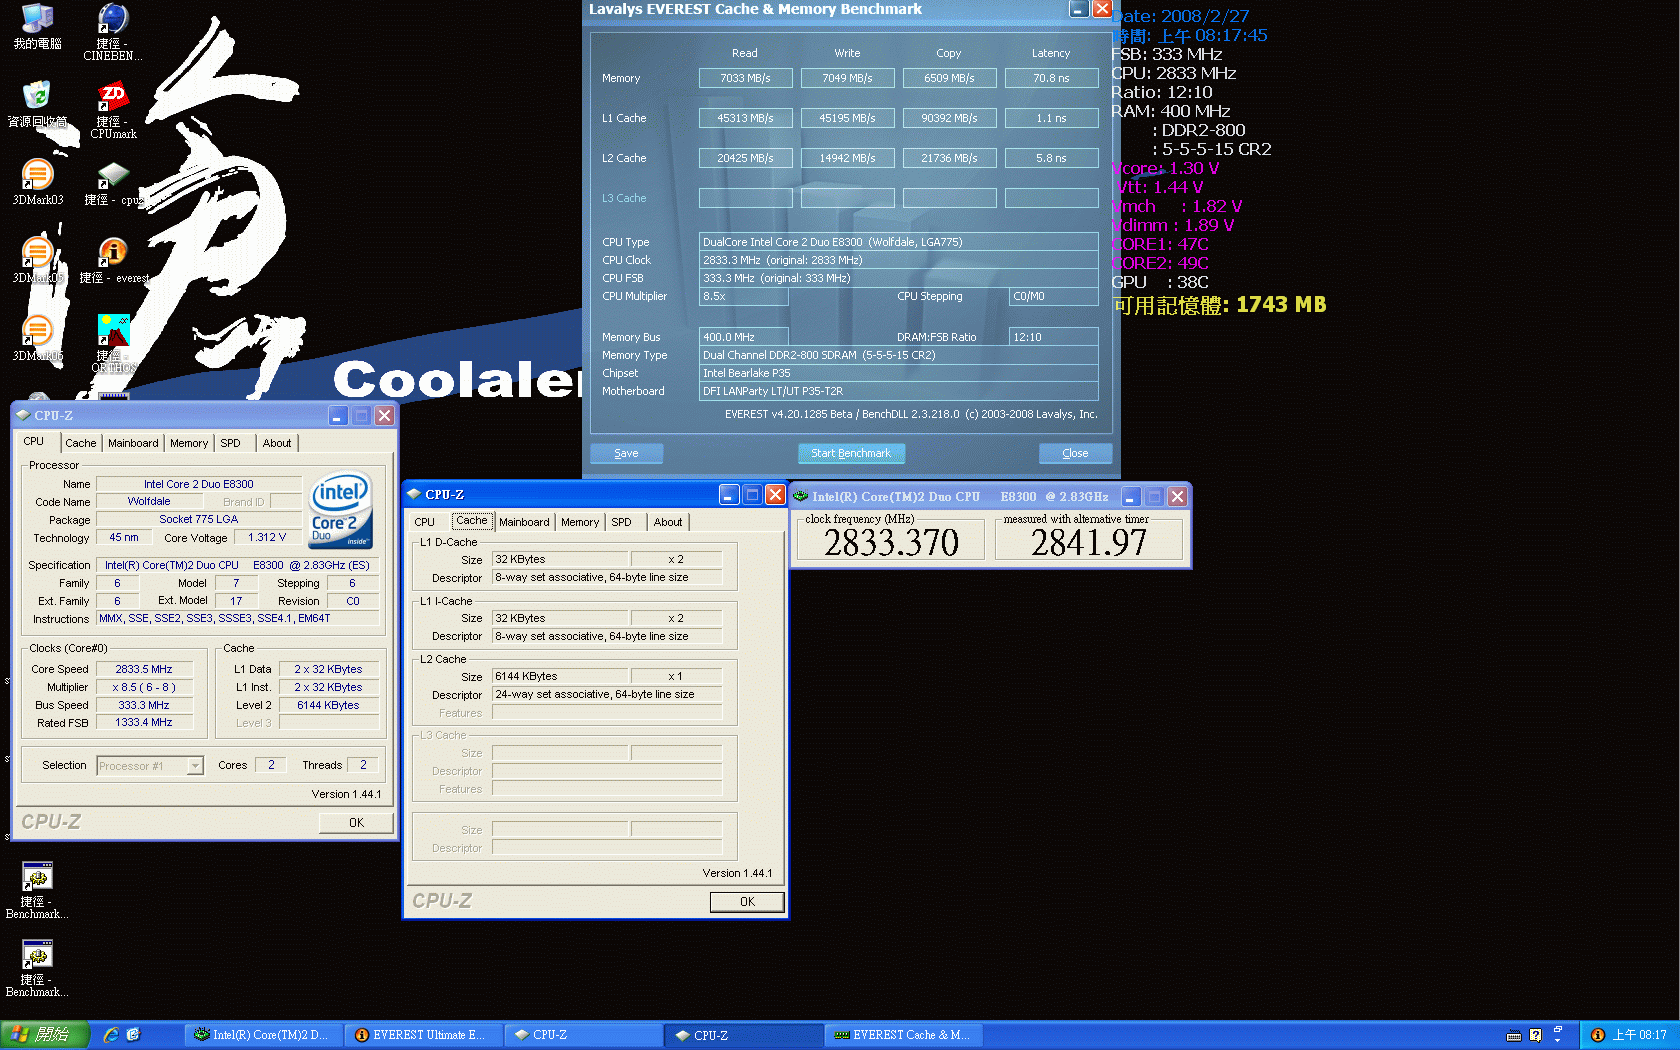Image resolution: width=1680 pixels, height=1050 pixels.
Task: Click OK in the front CPU-Z Cache window
Action: [x=747, y=902]
